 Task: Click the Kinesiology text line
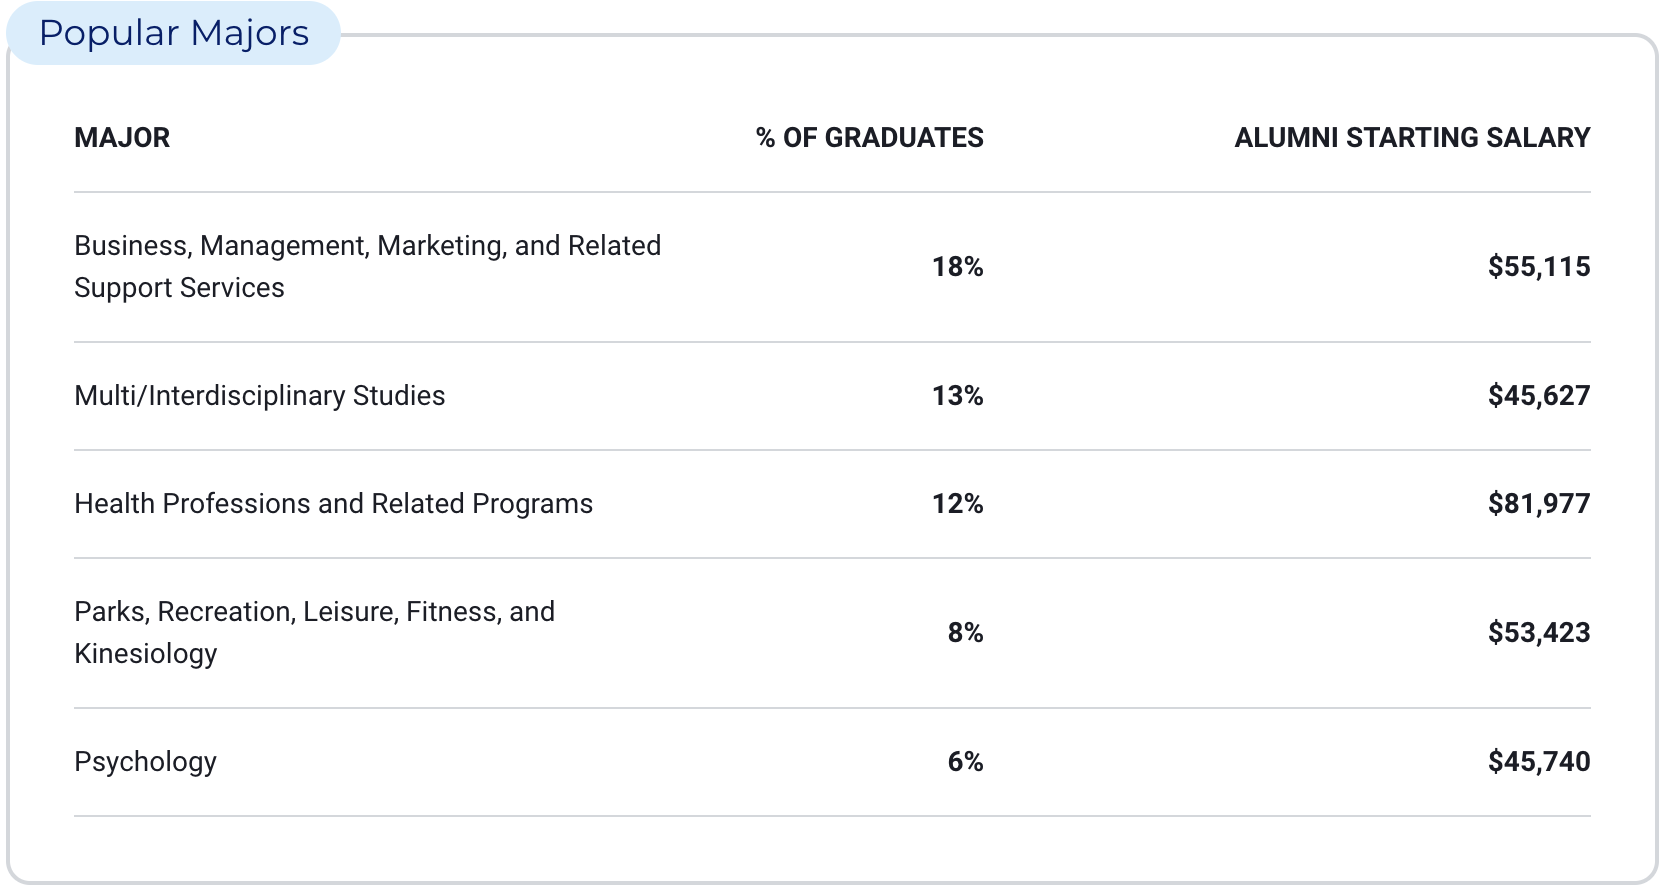point(145,654)
